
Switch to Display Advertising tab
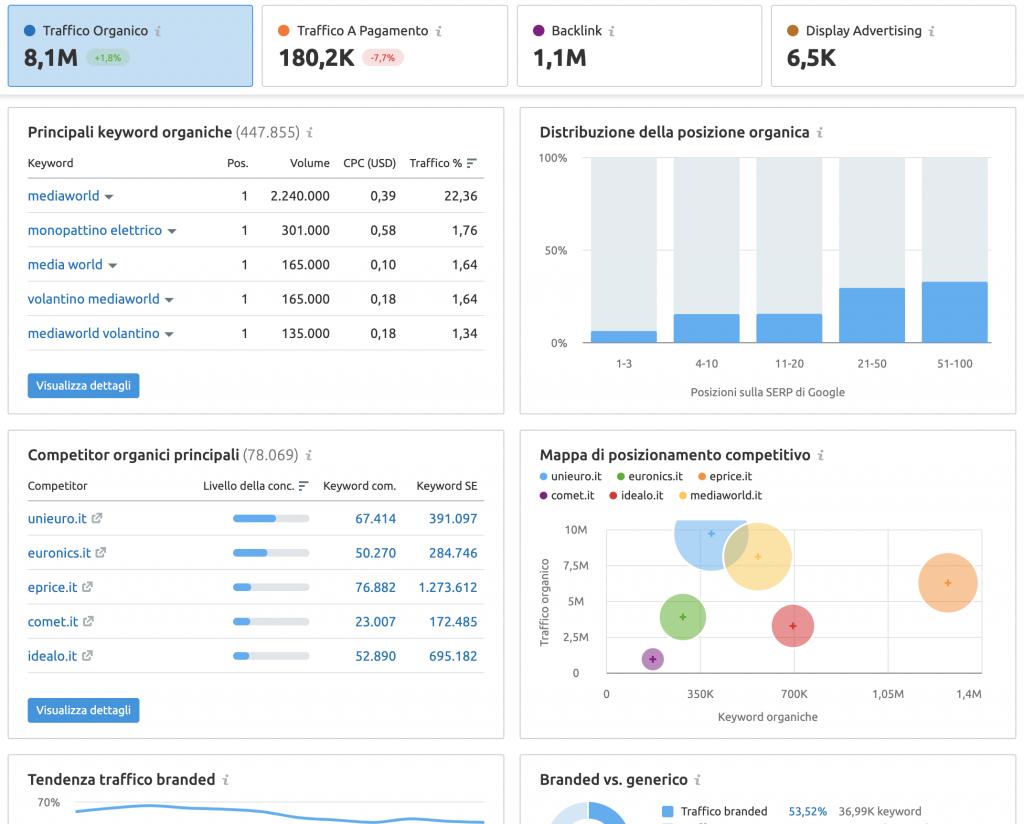(x=893, y=46)
